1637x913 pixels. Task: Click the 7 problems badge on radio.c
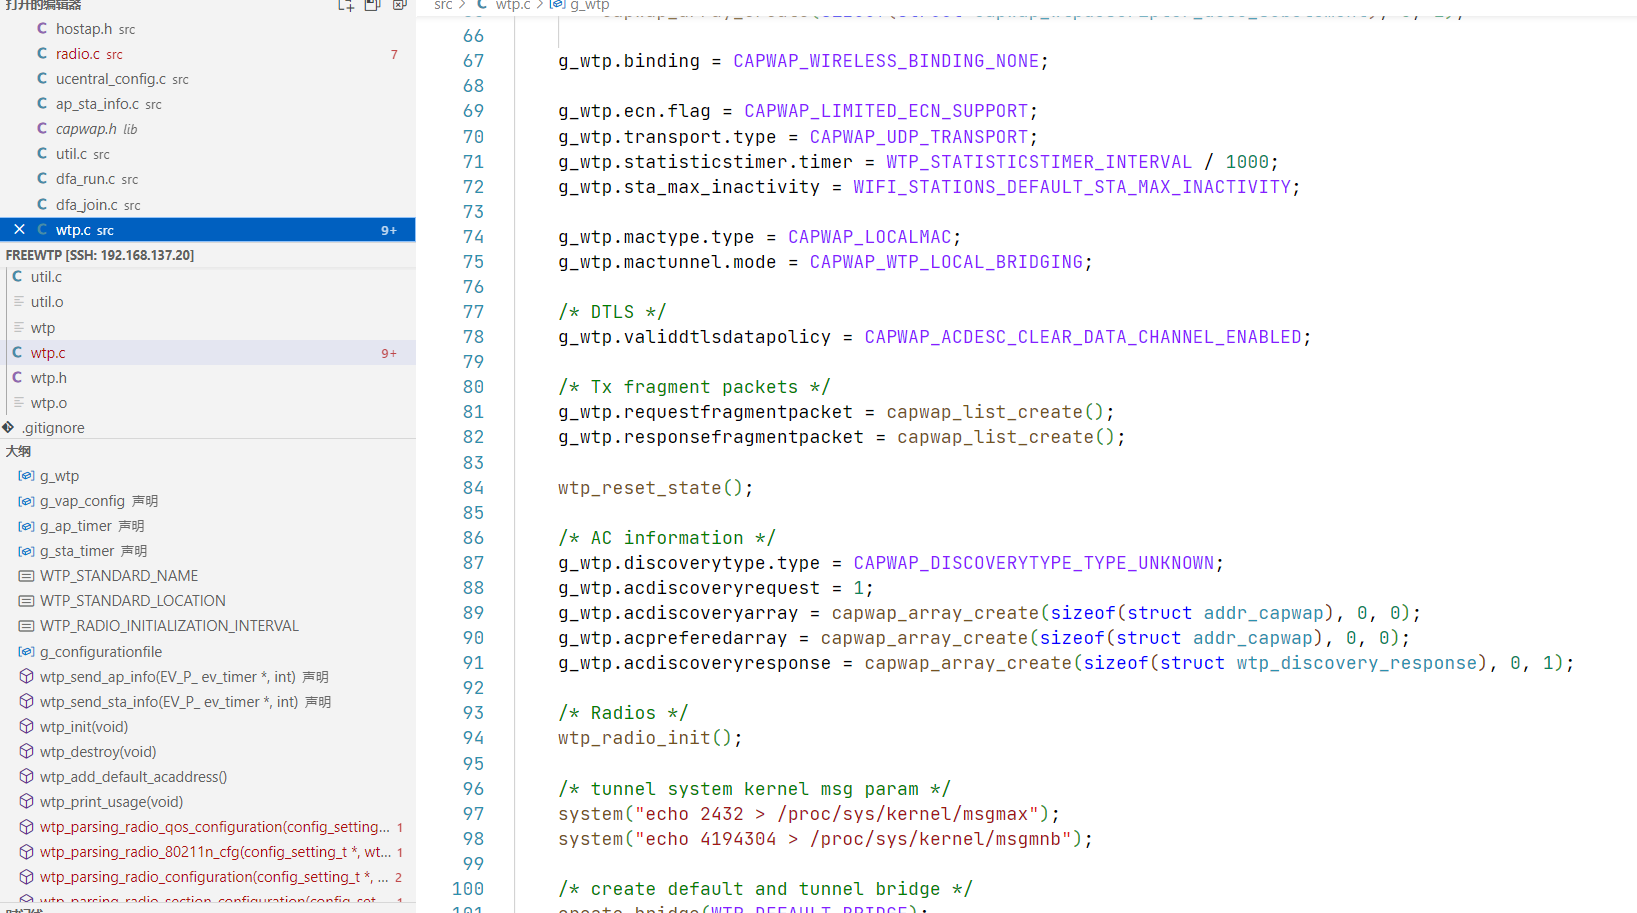pyautogui.click(x=394, y=54)
